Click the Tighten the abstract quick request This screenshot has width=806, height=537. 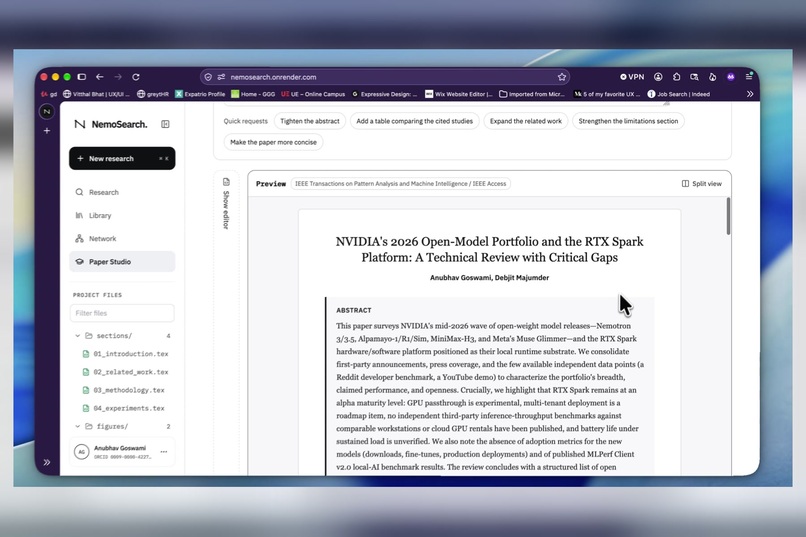310,121
